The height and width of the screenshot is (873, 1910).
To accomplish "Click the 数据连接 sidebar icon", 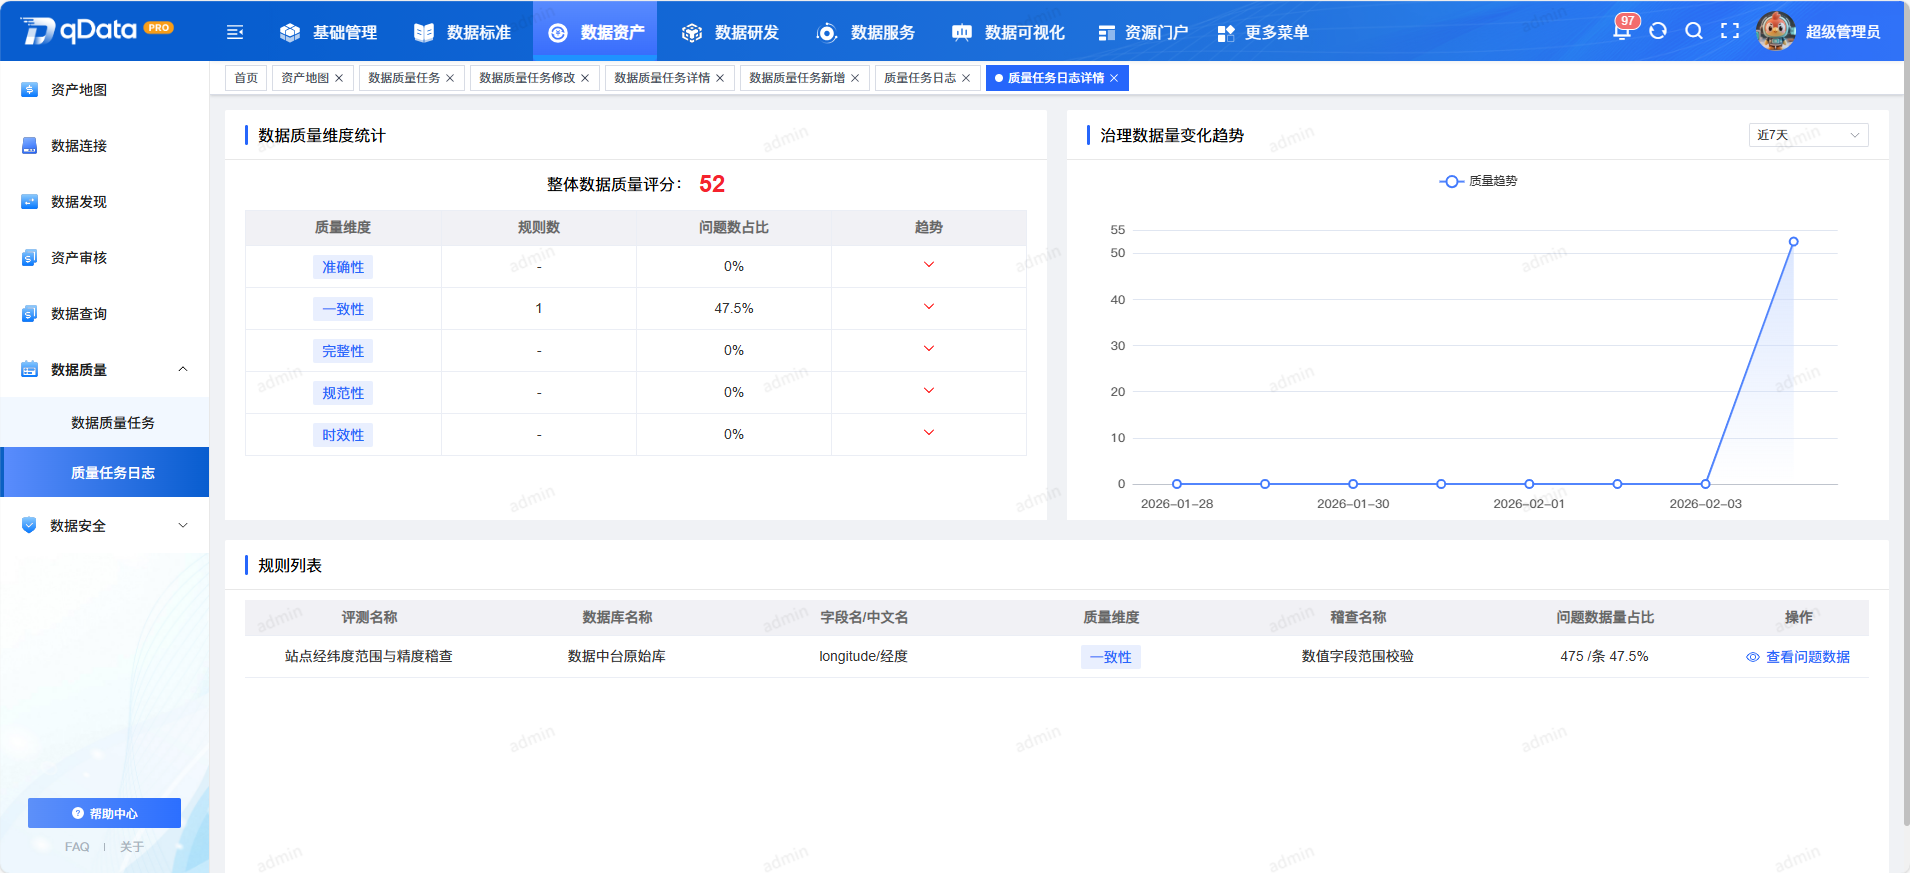I will (29, 145).
